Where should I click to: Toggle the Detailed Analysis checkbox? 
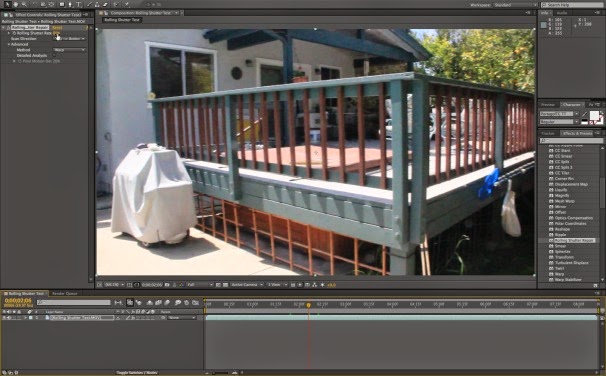pos(54,55)
